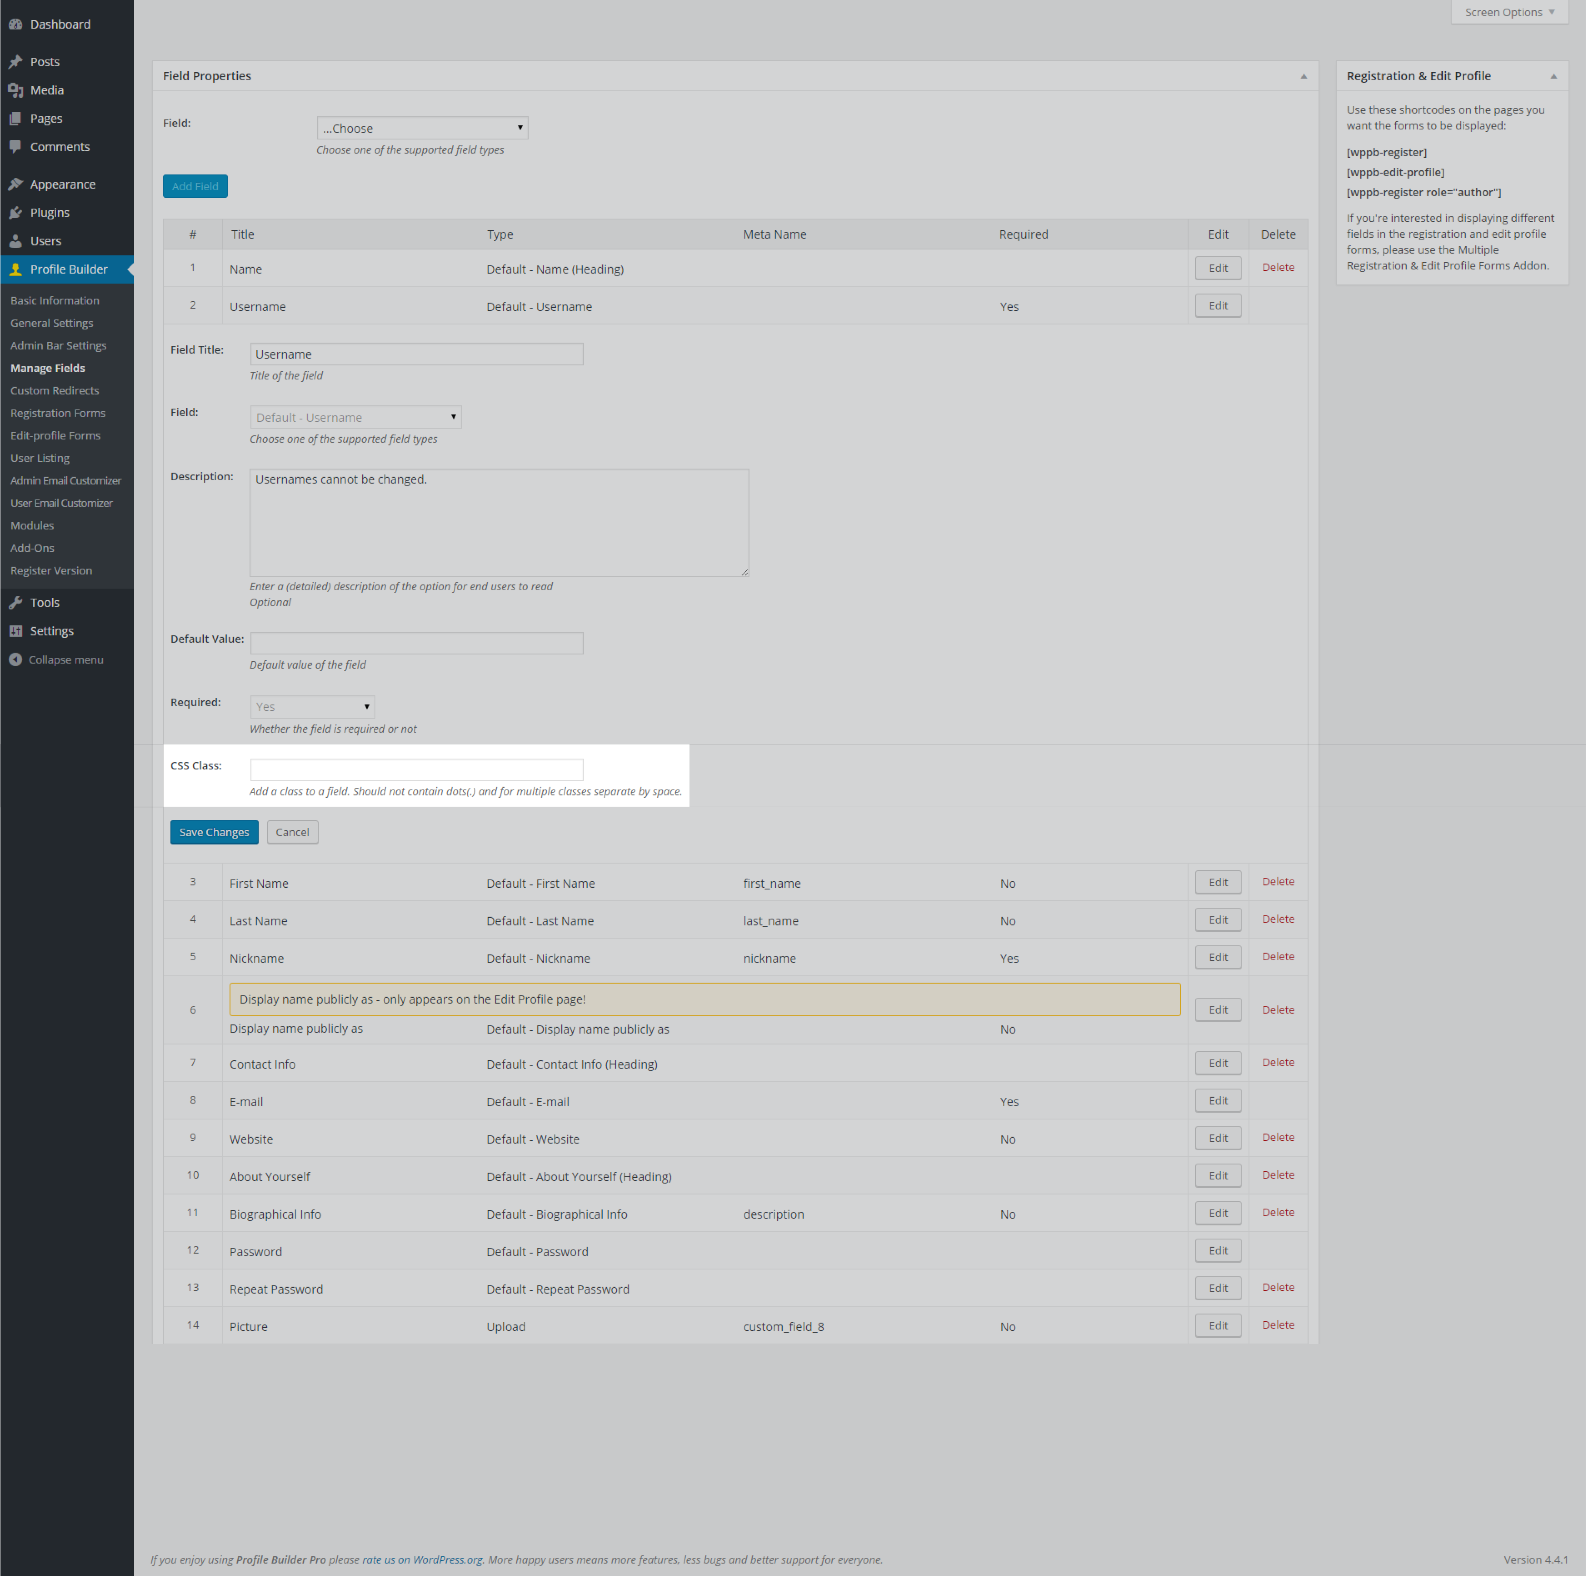Screen dimensions: 1586x1576
Task: Click the custom_field_8 meta name cell
Action: click(x=783, y=1327)
